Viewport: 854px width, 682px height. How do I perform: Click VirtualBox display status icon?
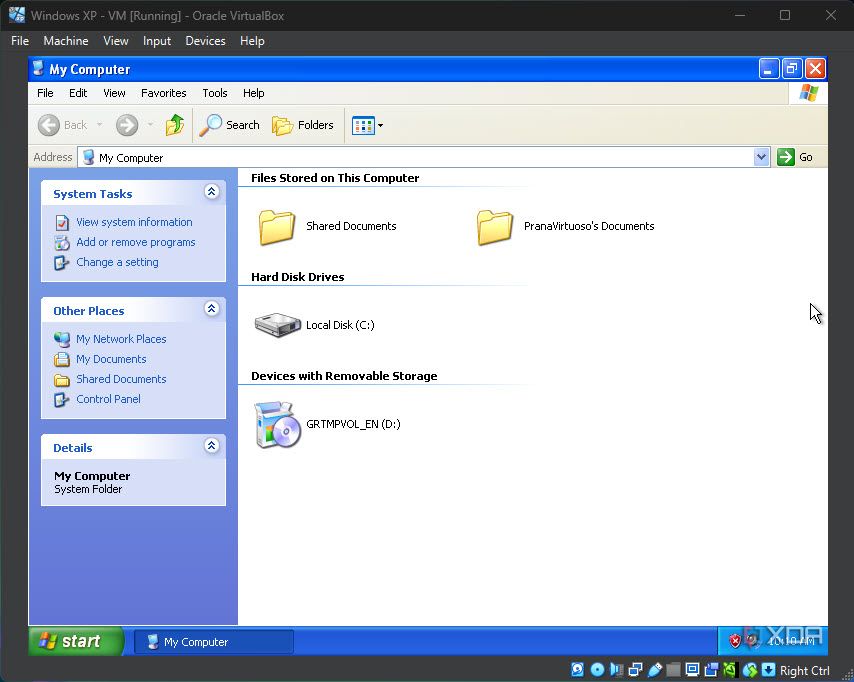click(x=692, y=669)
